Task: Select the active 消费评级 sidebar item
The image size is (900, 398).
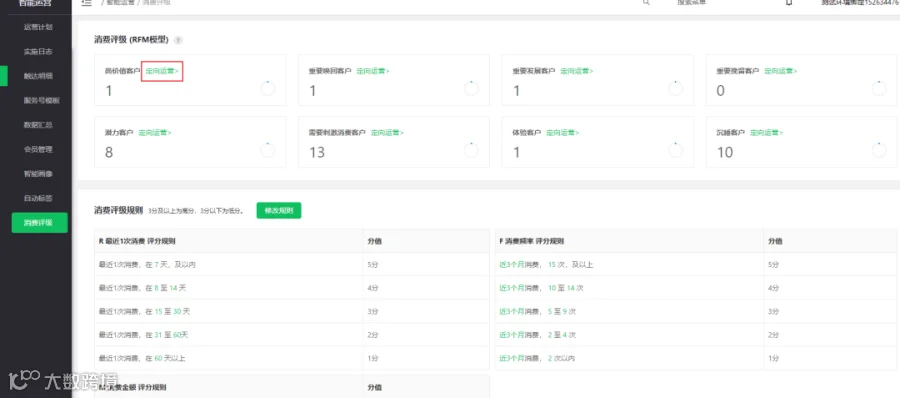Action: click(40, 223)
